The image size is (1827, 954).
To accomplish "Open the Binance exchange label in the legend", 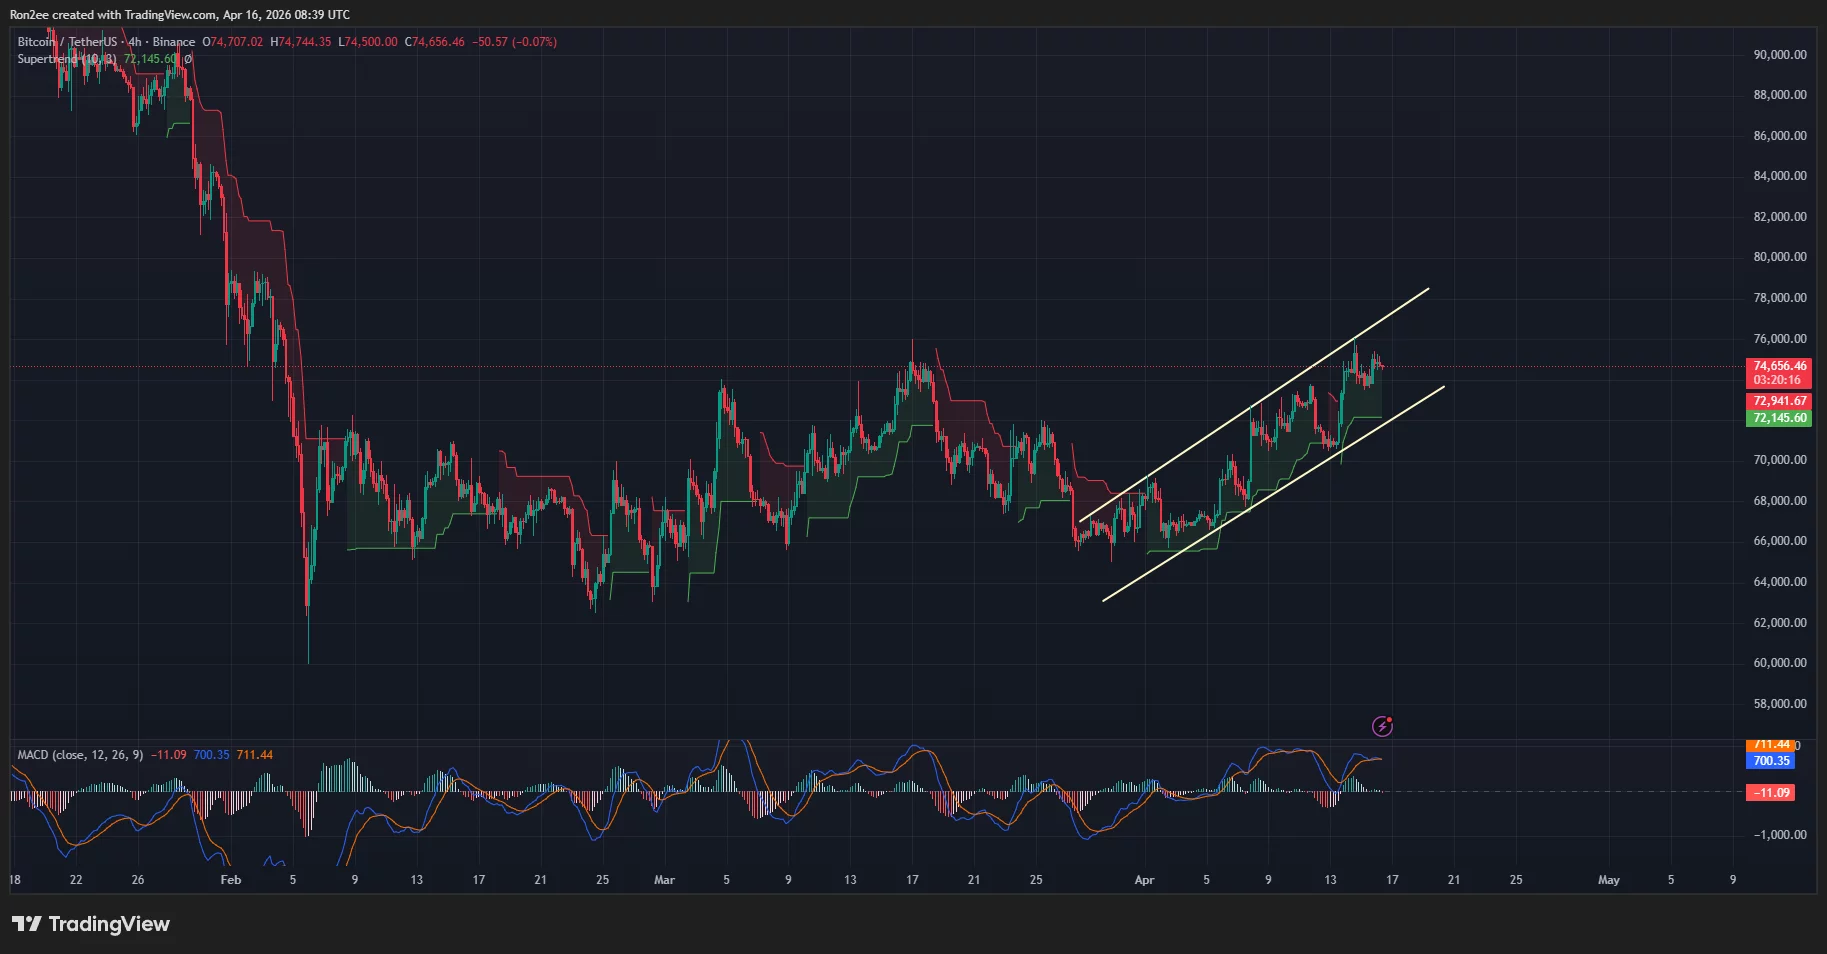I will coord(174,42).
